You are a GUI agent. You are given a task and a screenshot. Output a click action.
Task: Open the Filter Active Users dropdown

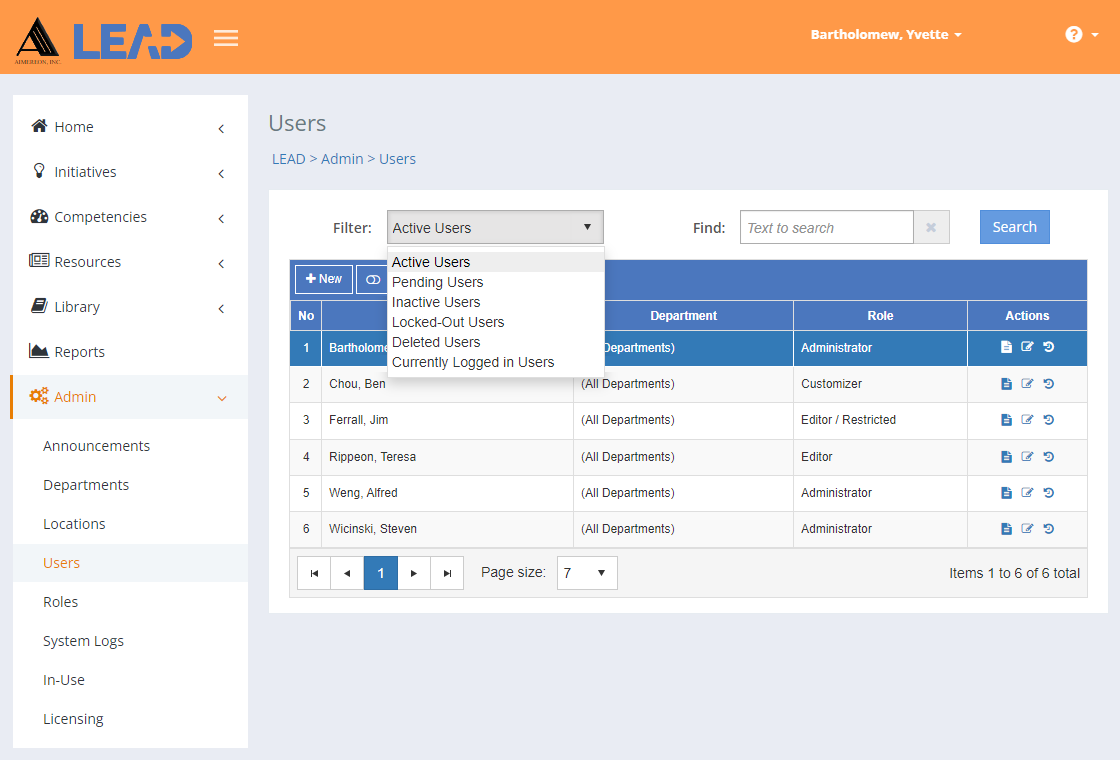coord(495,227)
